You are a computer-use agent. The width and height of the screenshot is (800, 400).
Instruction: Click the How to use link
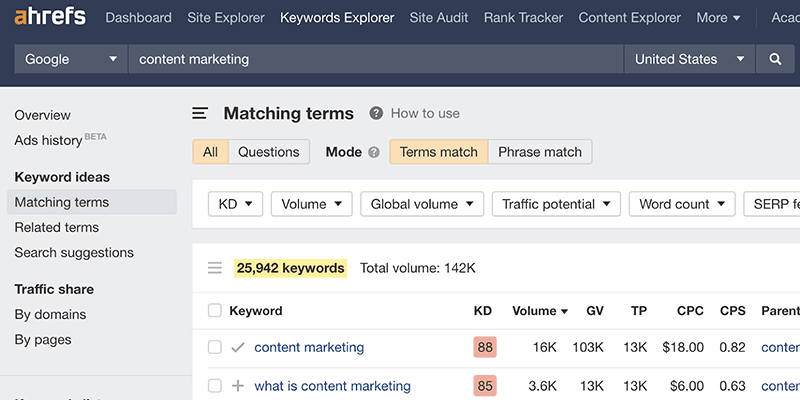click(425, 113)
